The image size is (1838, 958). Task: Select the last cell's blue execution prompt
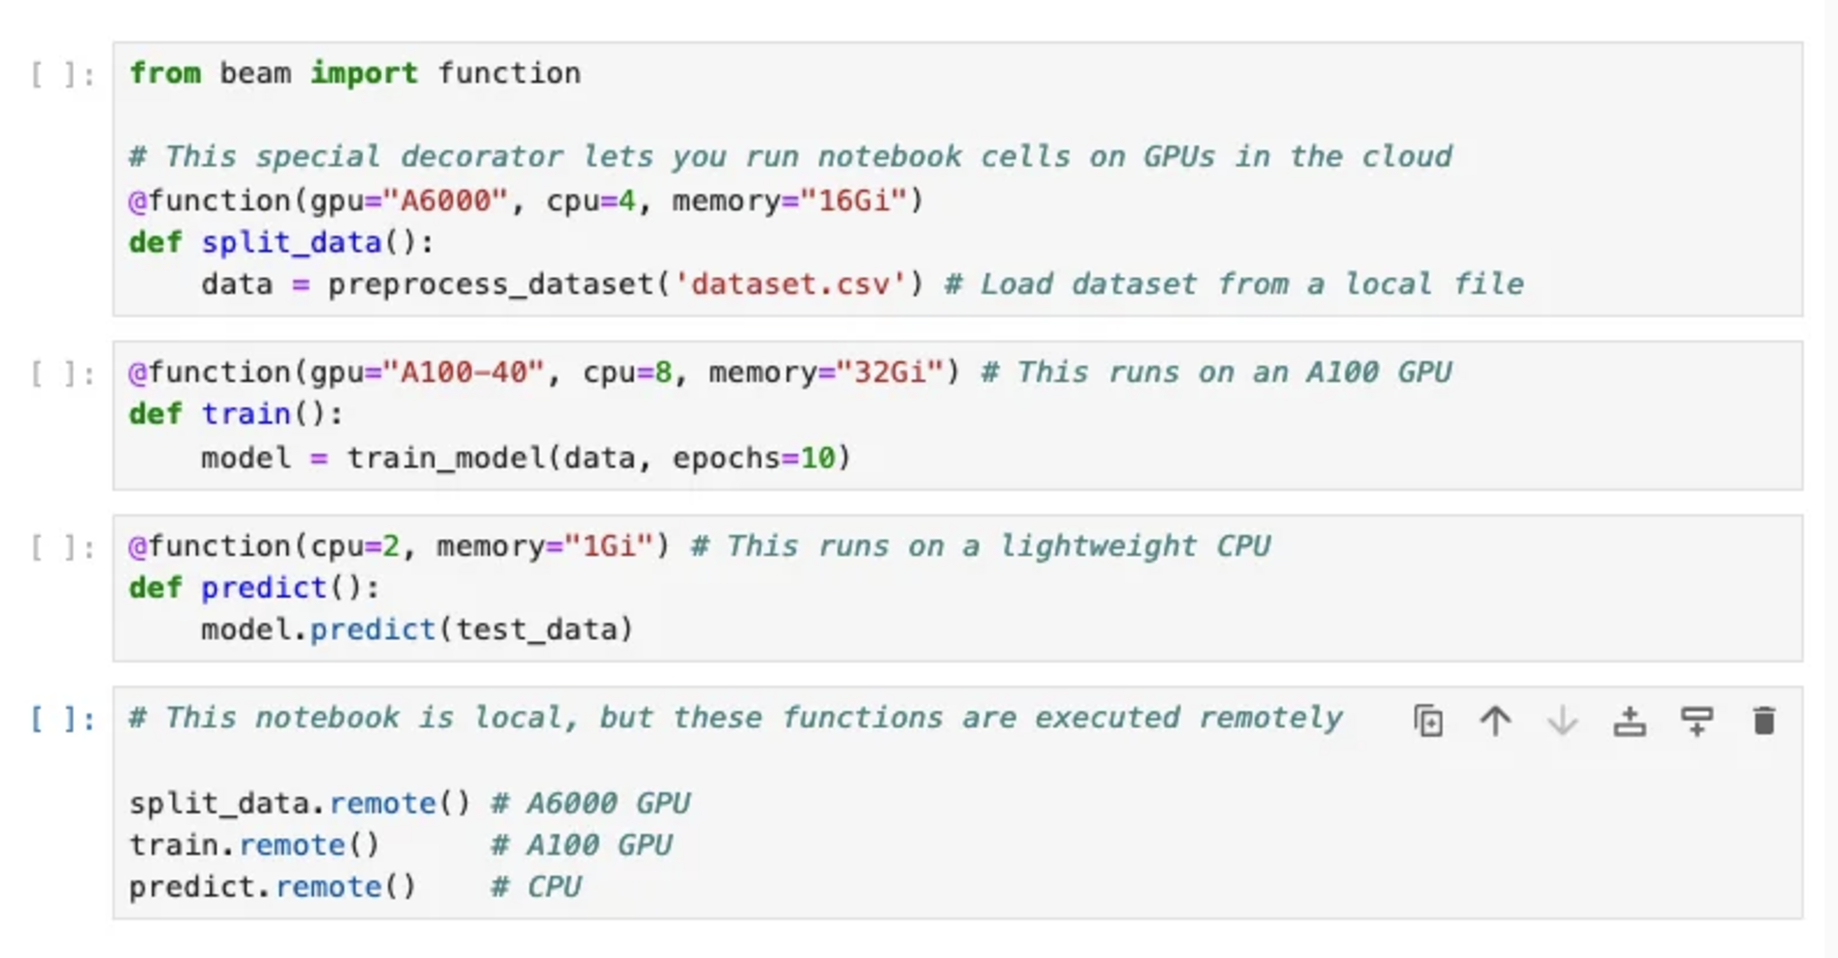(63, 718)
